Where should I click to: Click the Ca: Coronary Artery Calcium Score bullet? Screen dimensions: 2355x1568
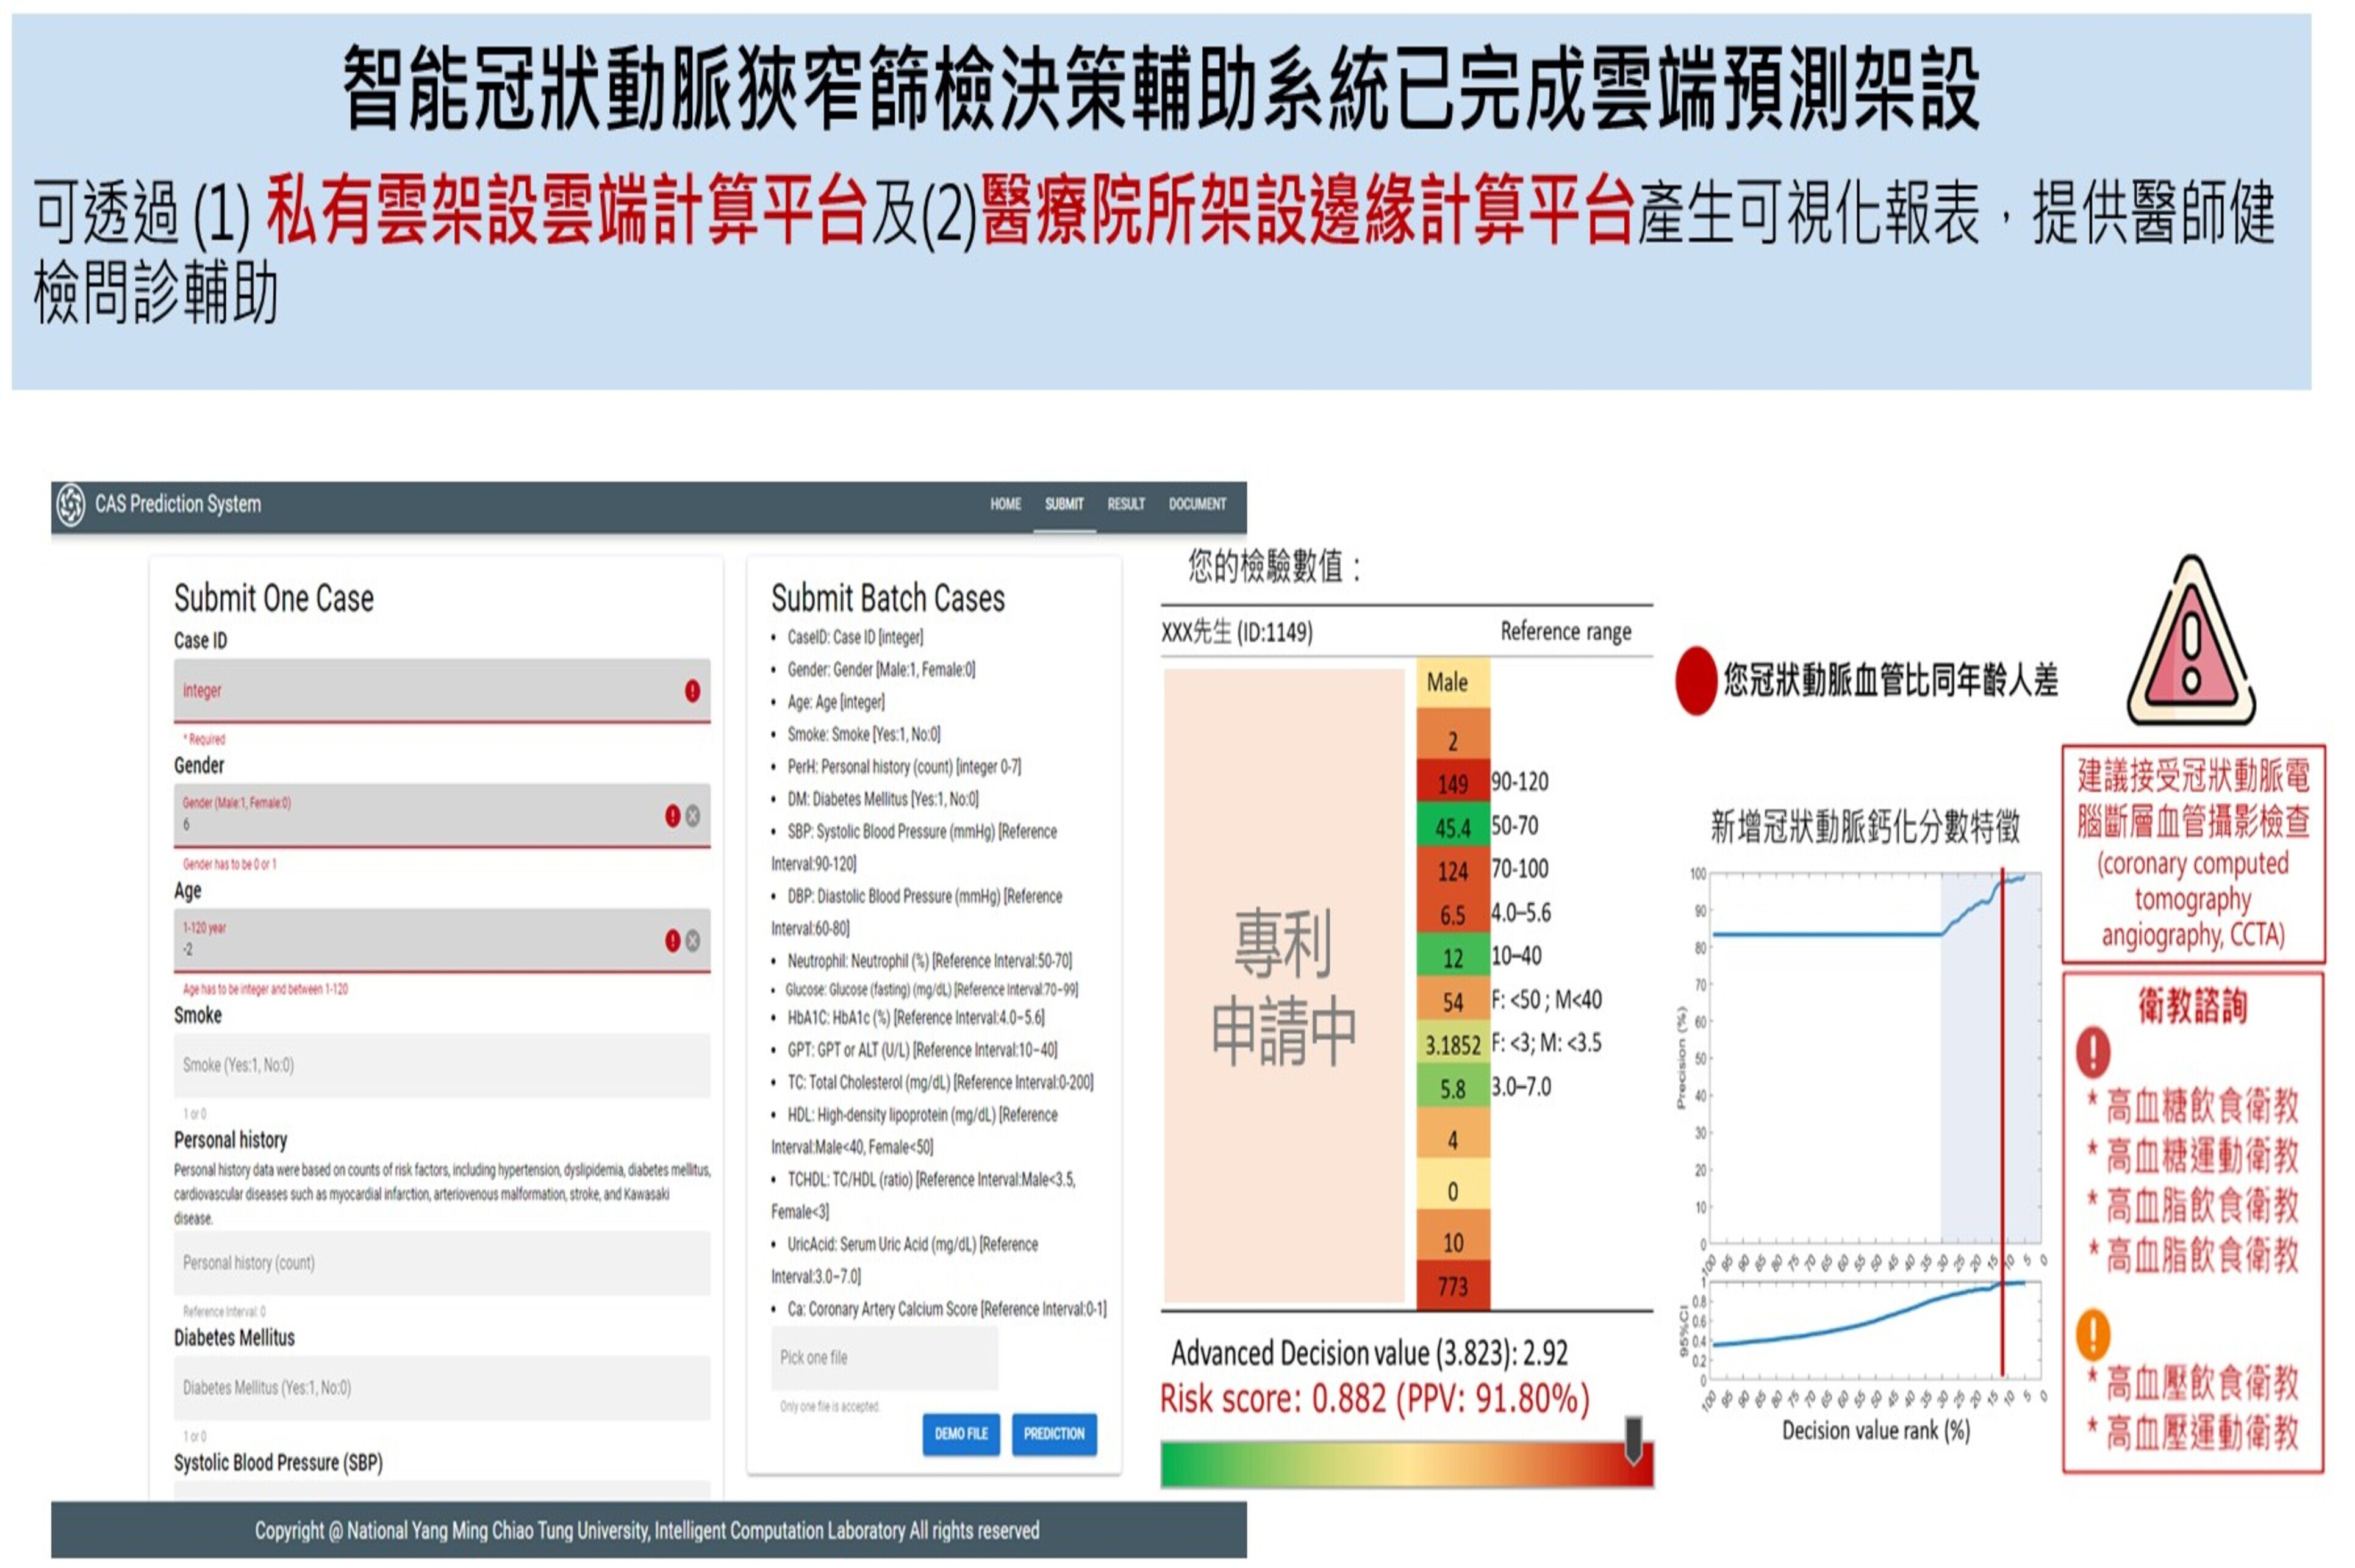pyautogui.click(x=946, y=1309)
